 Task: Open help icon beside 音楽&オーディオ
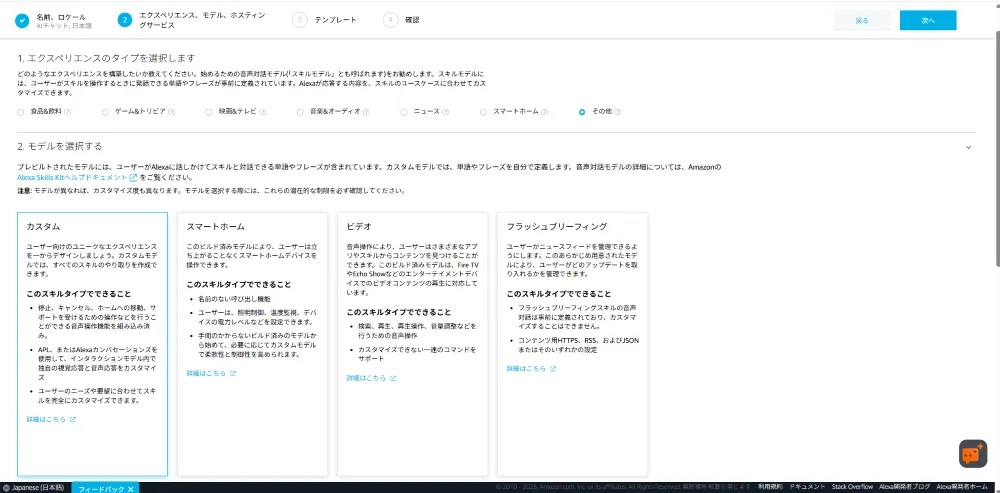click(367, 112)
